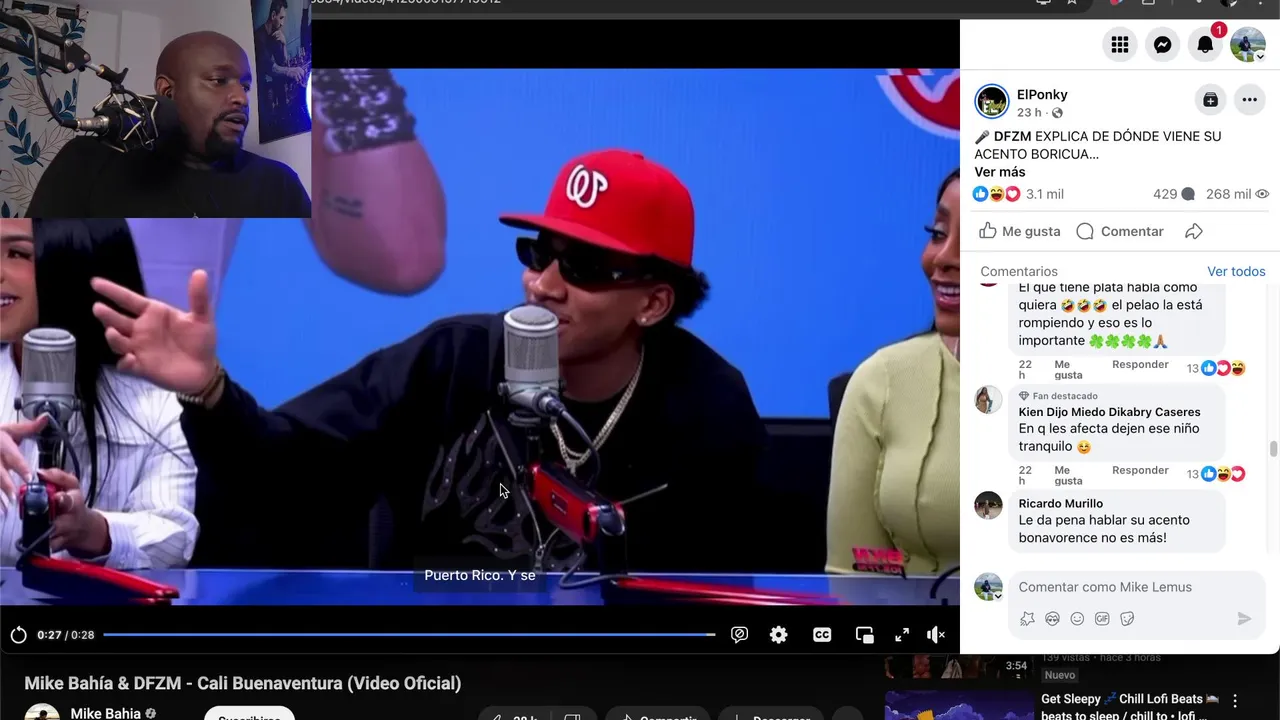Unmute the video sound
Viewport: 1280px width, 720px height.
(936, 635)
